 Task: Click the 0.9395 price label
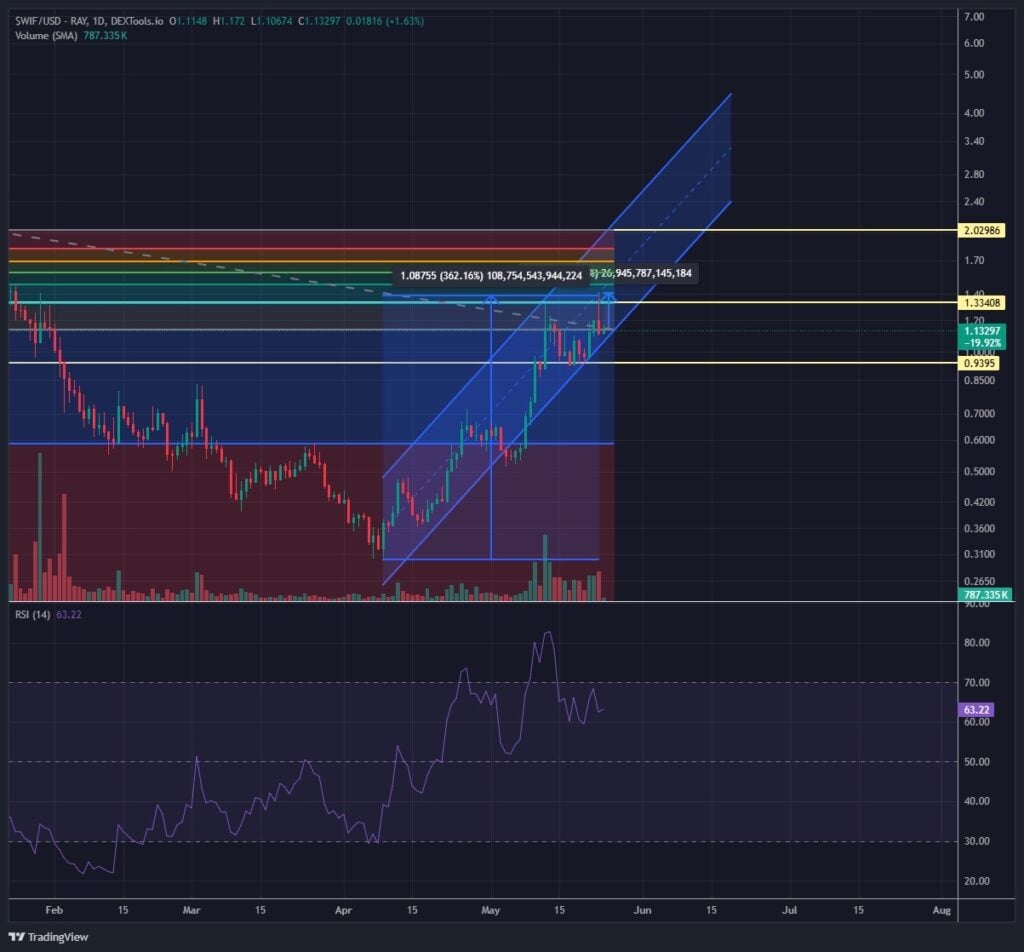click(x=979, y=364)
